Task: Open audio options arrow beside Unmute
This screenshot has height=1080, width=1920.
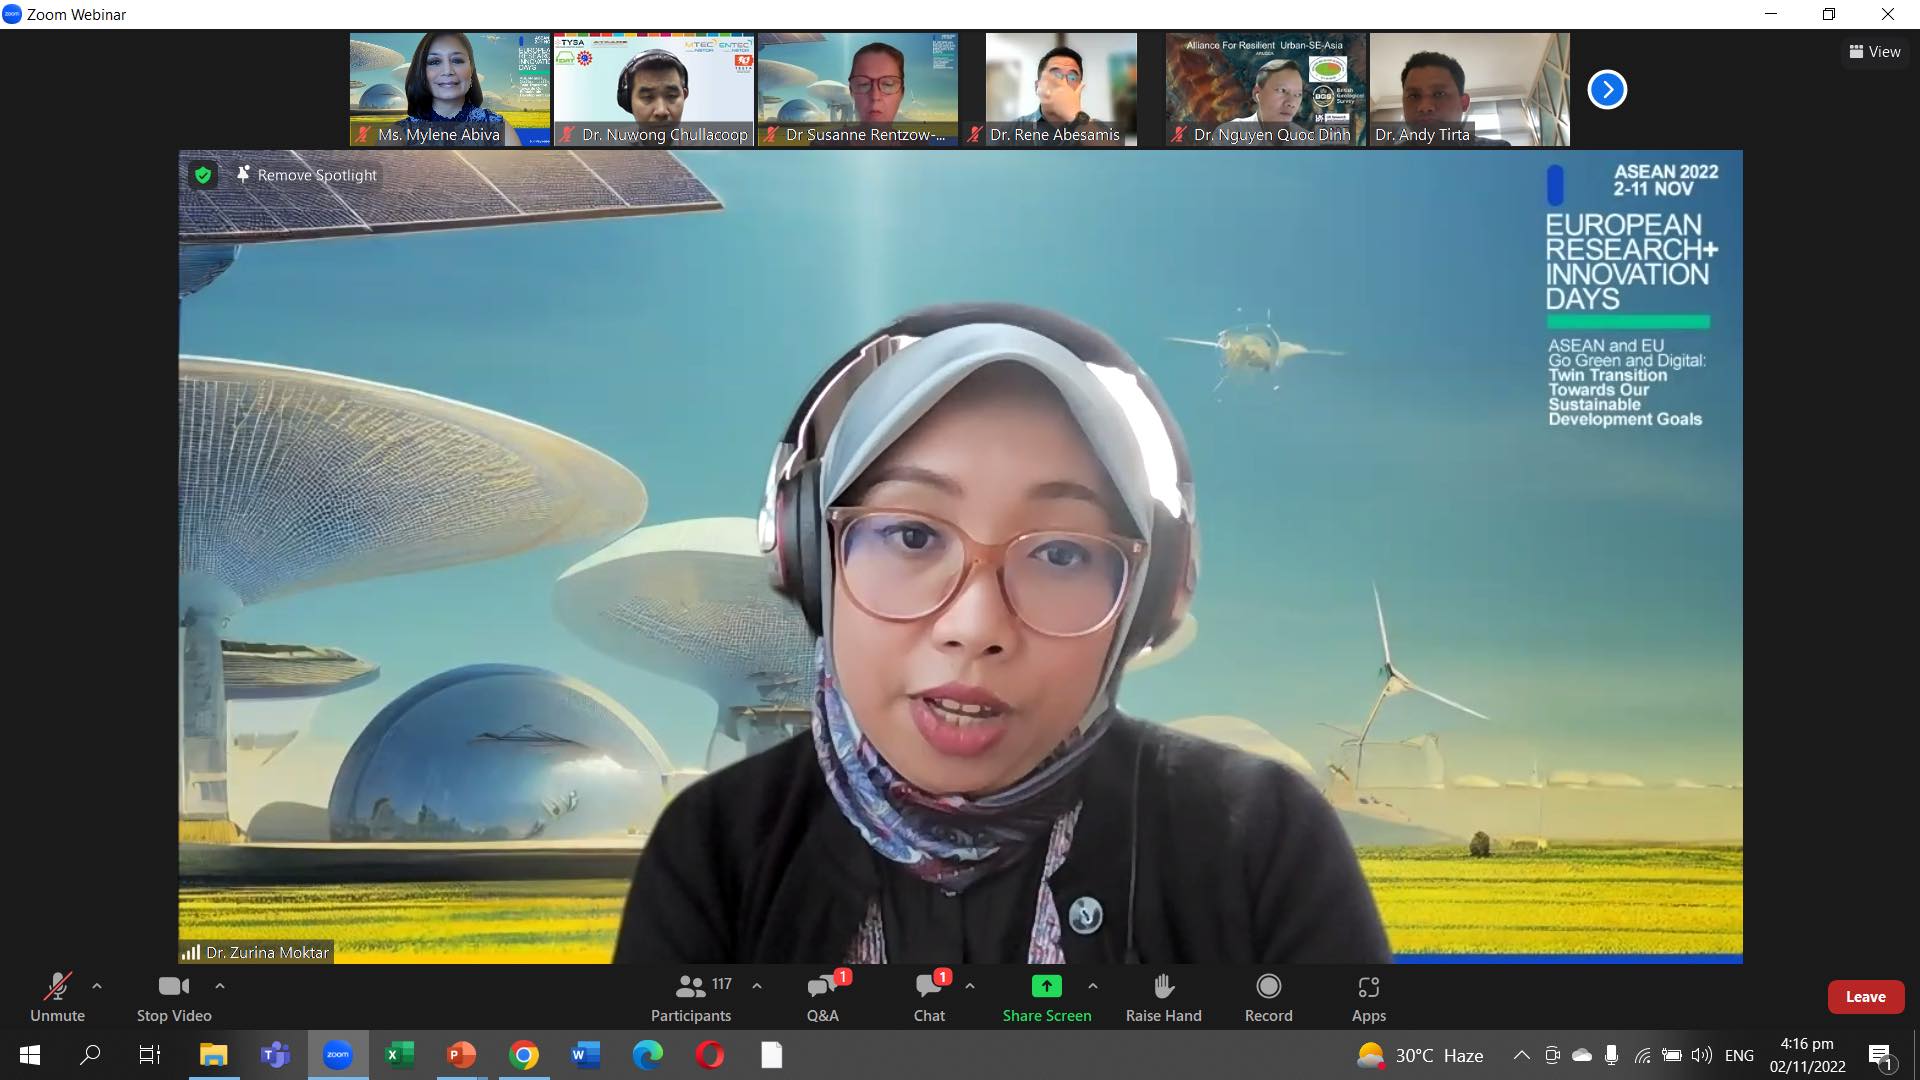Action: point(97,986)
